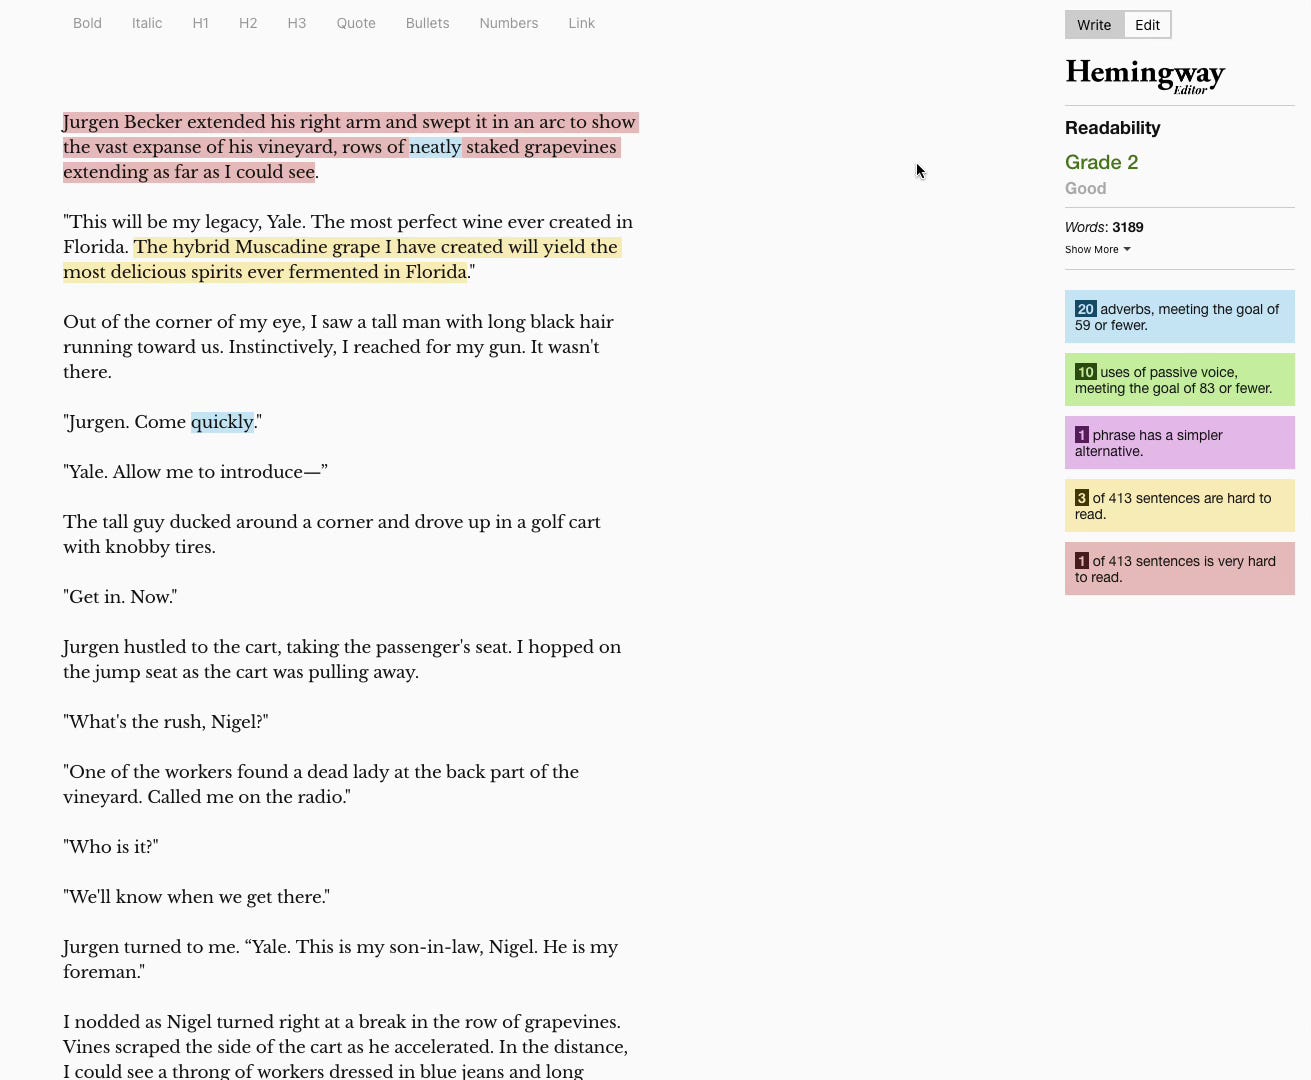The width and height of the screenshot is (1311, 1080).
Task: Switch to Edit mode
Action: click(1147, 24)
